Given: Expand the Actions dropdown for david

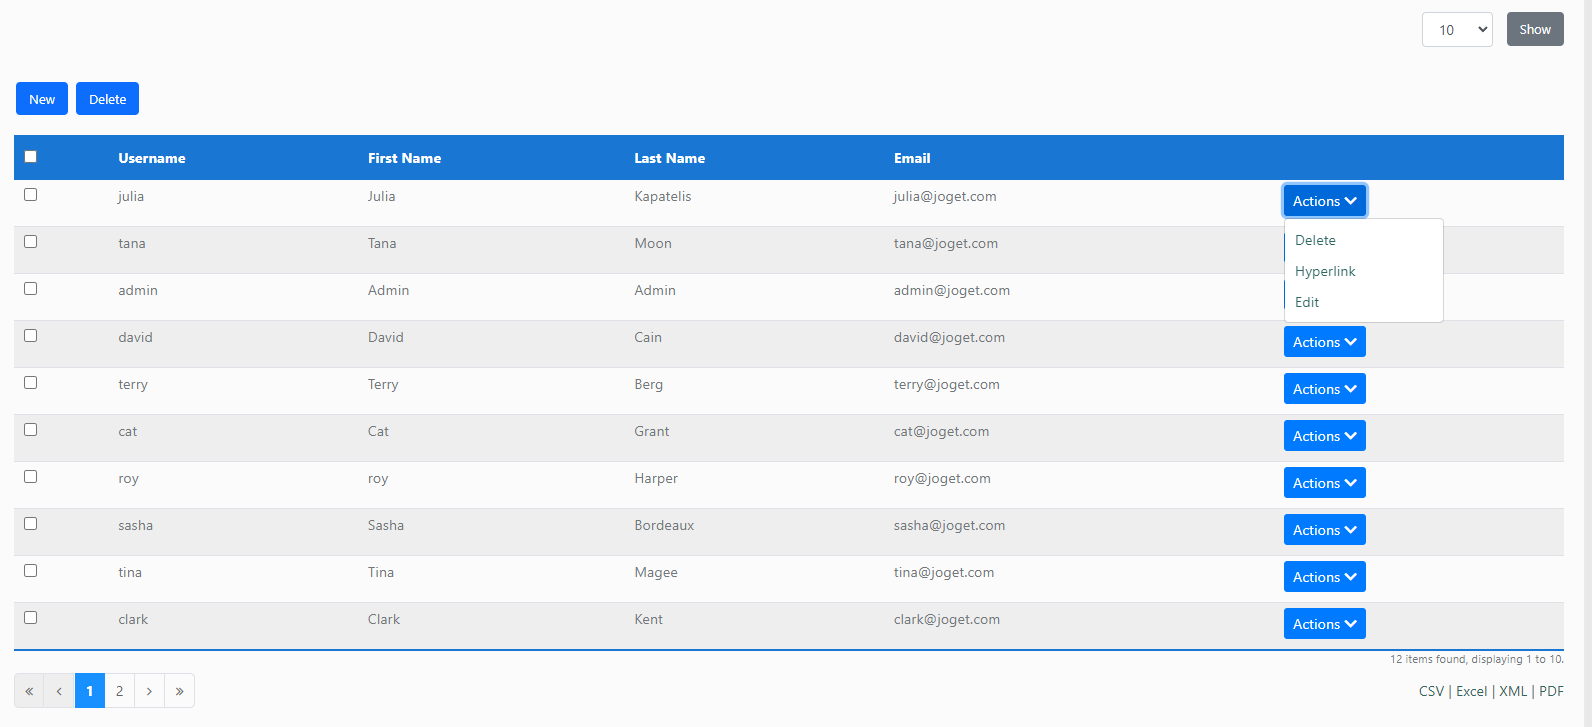Looking at the screenshot, I should [1324, 342].
